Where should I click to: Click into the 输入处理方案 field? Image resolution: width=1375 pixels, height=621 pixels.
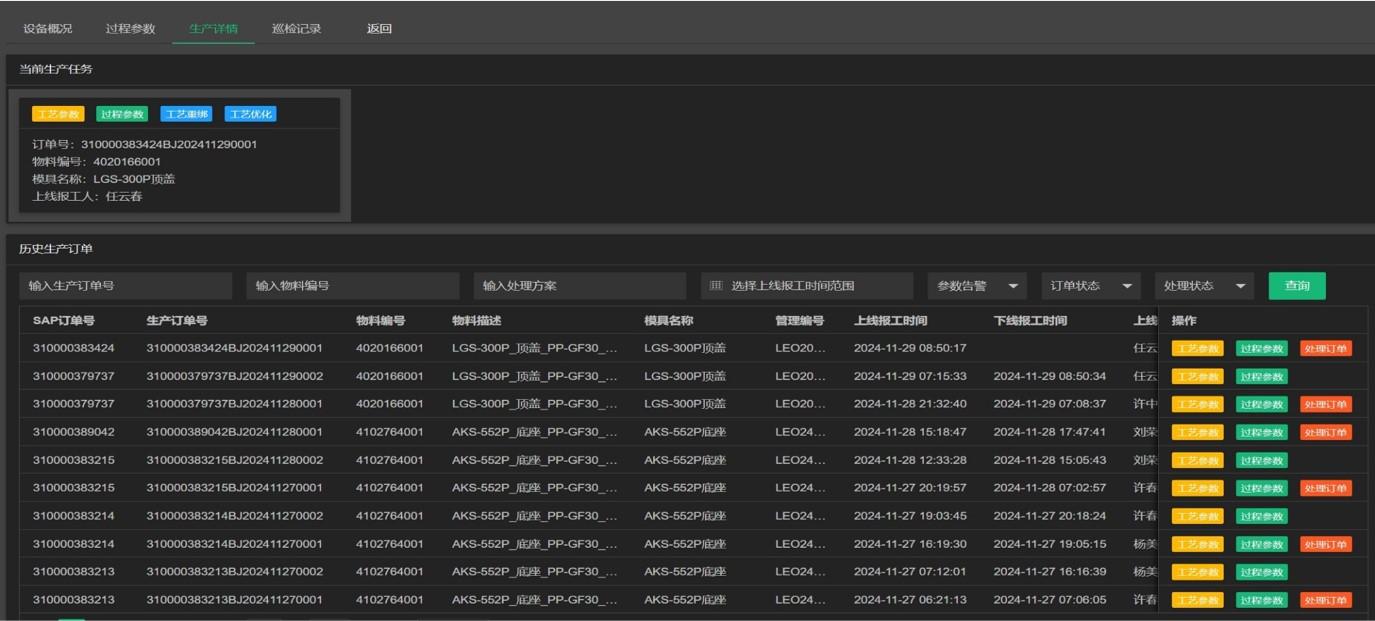pos(579,286)
